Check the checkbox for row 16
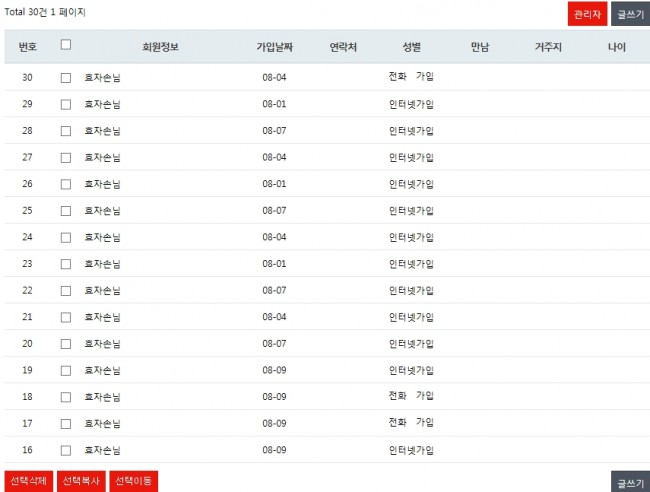Viewport: 650px width, 492px height. coord(66,450)
